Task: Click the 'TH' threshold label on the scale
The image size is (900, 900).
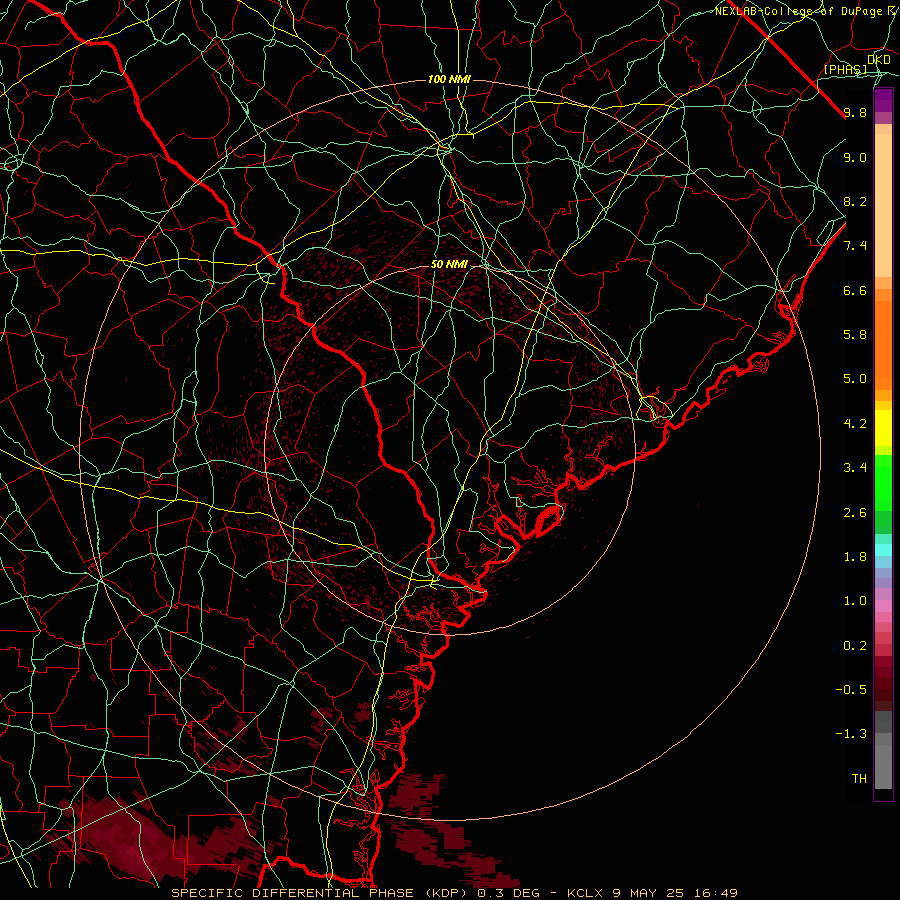Action: (859, 779)
